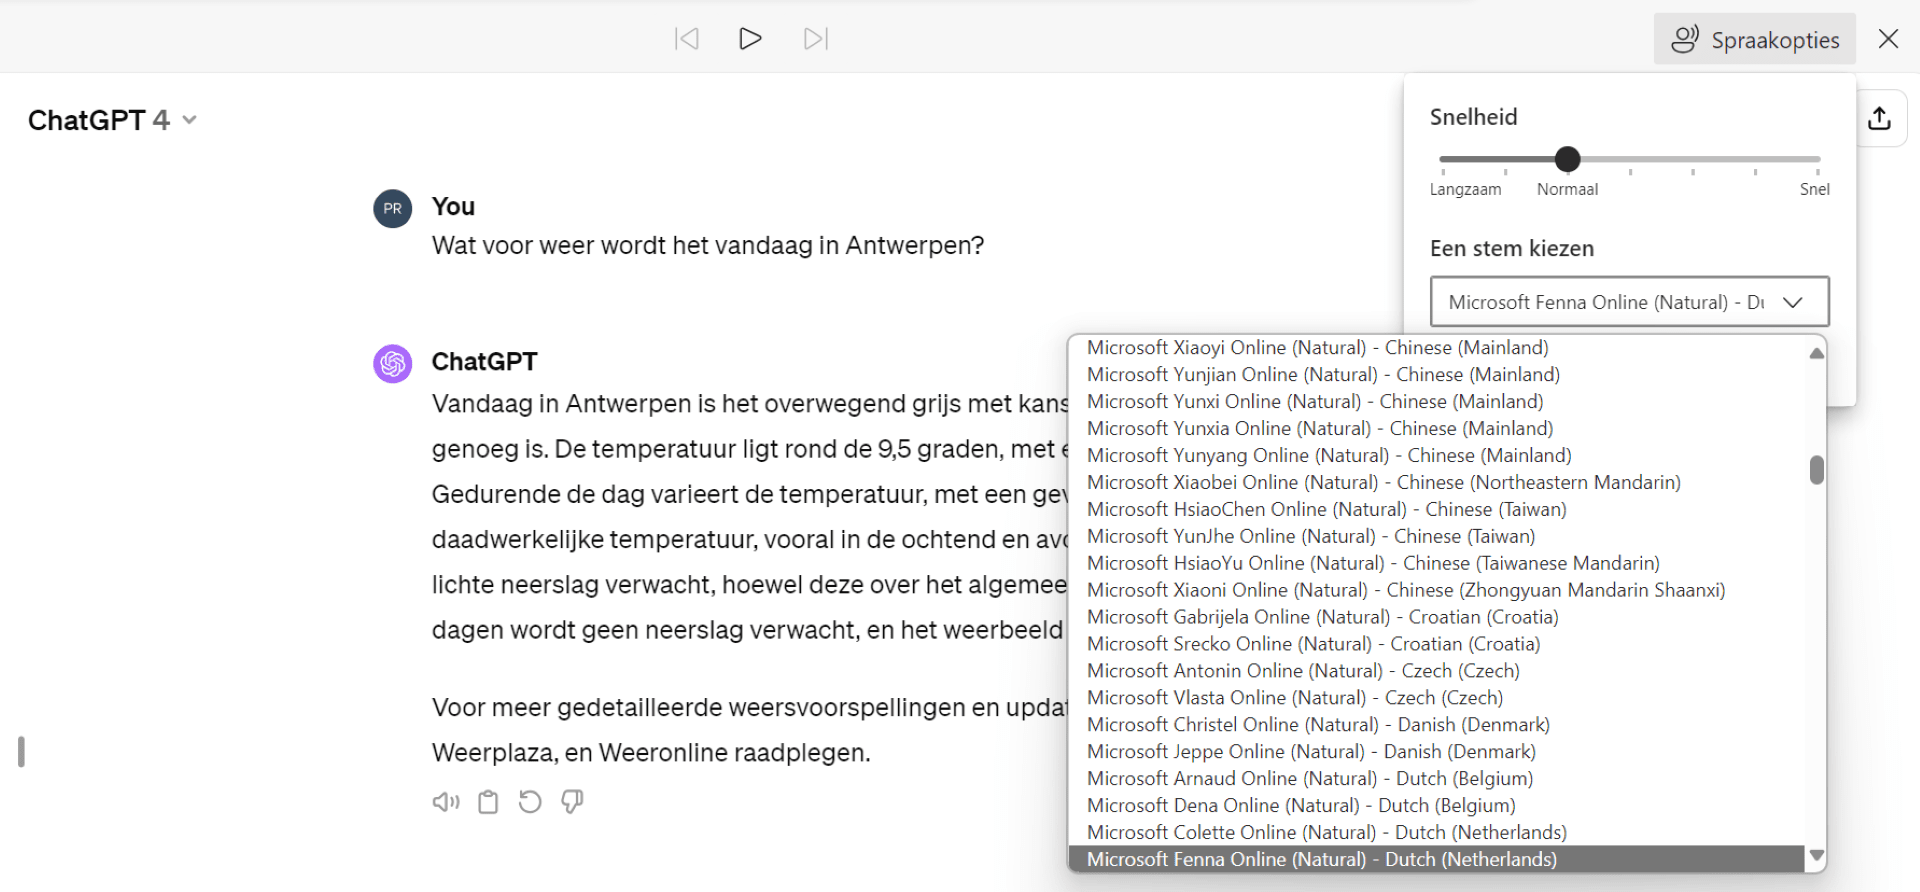Choose Microsoft Xiaoni Zhongyuan Mandarin Shaanxi voice
The height and width of the screenshot is (892, 1920).
click(x=1437, y=591)
